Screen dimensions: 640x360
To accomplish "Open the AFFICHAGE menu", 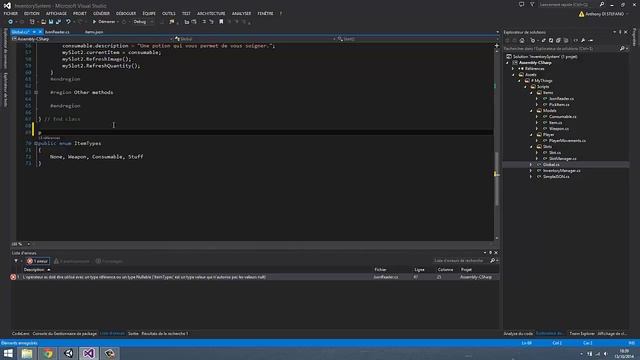I will click(x=56, y=13).
